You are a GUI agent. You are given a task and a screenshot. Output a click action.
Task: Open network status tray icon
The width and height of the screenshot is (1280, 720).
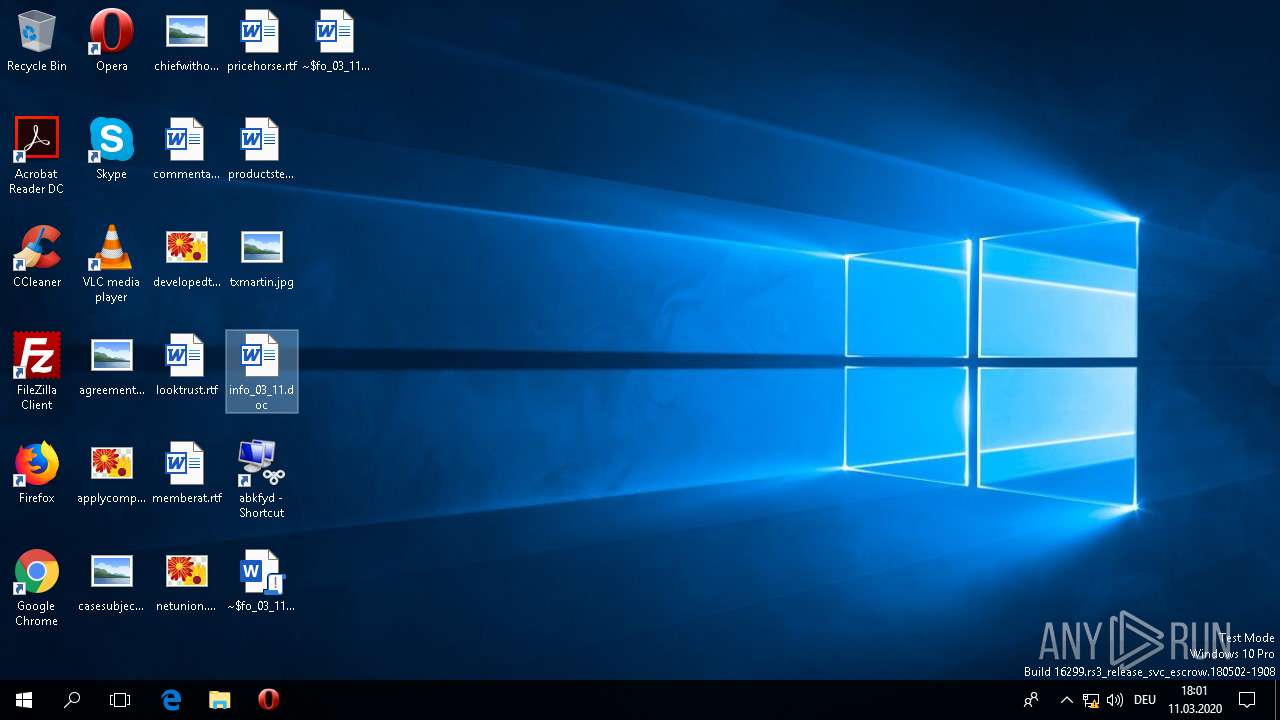tap(1091, 700)
